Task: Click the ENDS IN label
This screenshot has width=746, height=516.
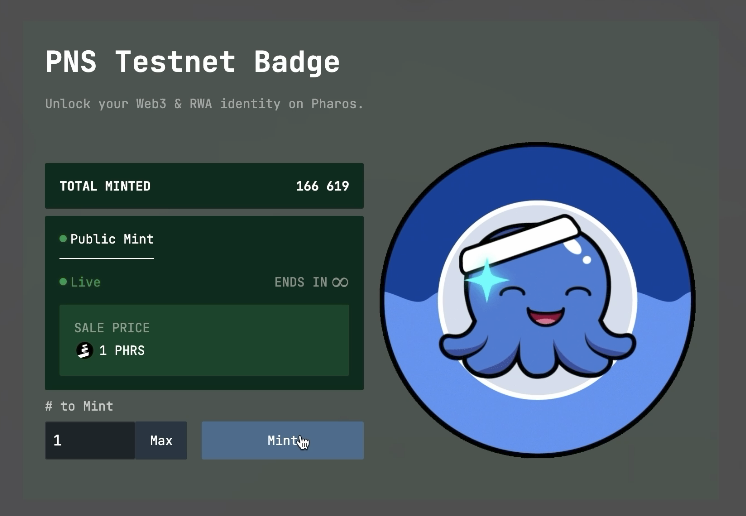Action: [x=300, y=282]
